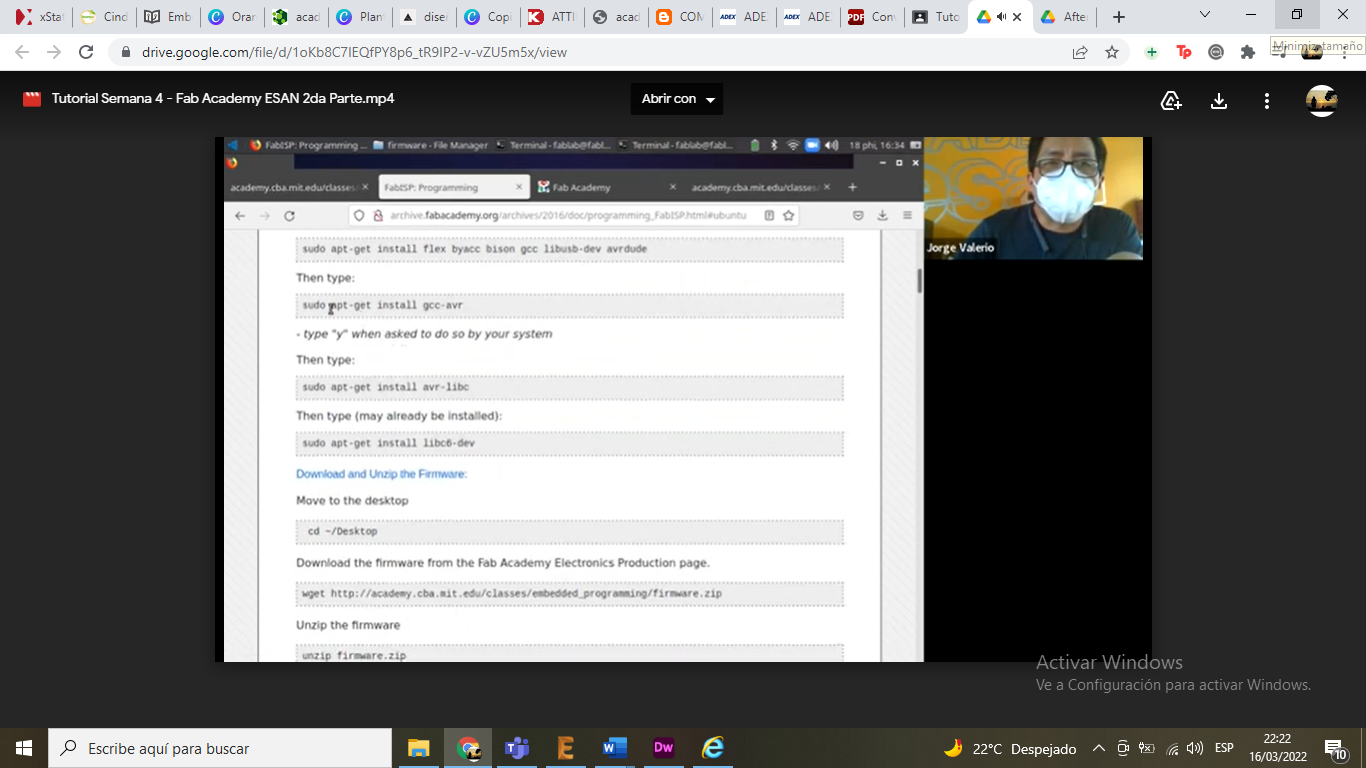Switch to the xStat tab

point(38,17)
